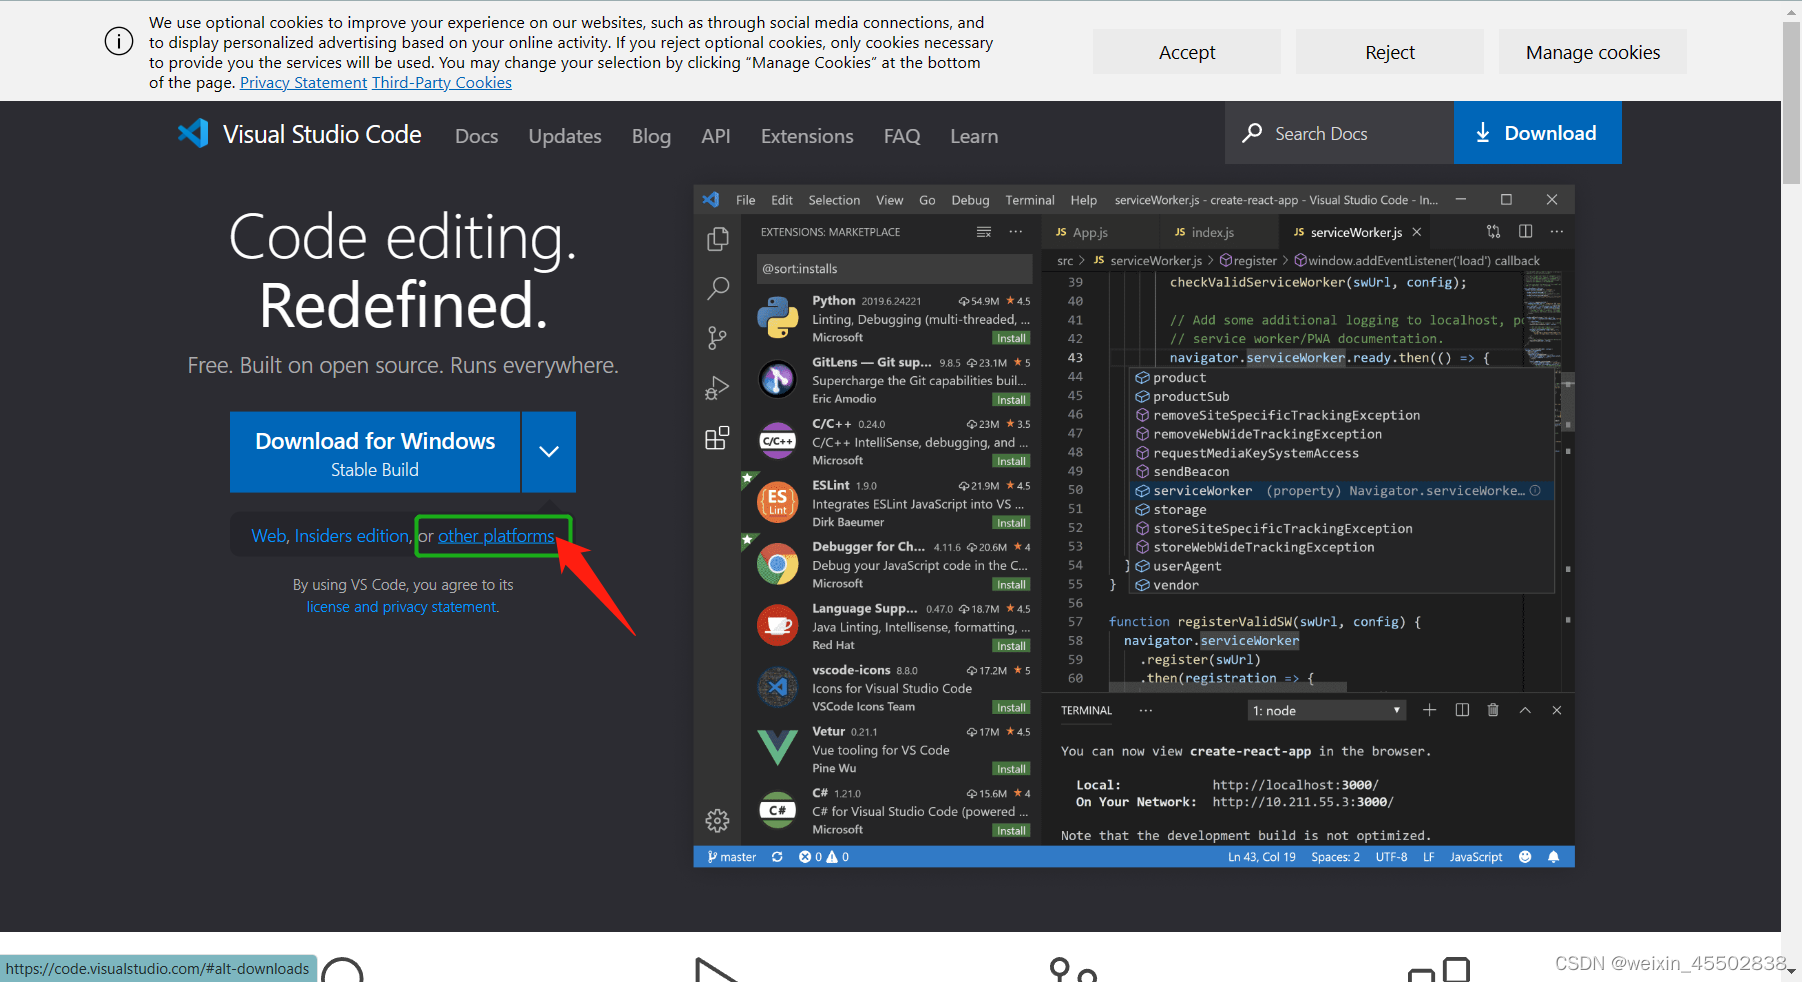The height and width of the screenshot is (982, 1802).
Task: Click the Accept cookies button
Action: click(1187, 52)
